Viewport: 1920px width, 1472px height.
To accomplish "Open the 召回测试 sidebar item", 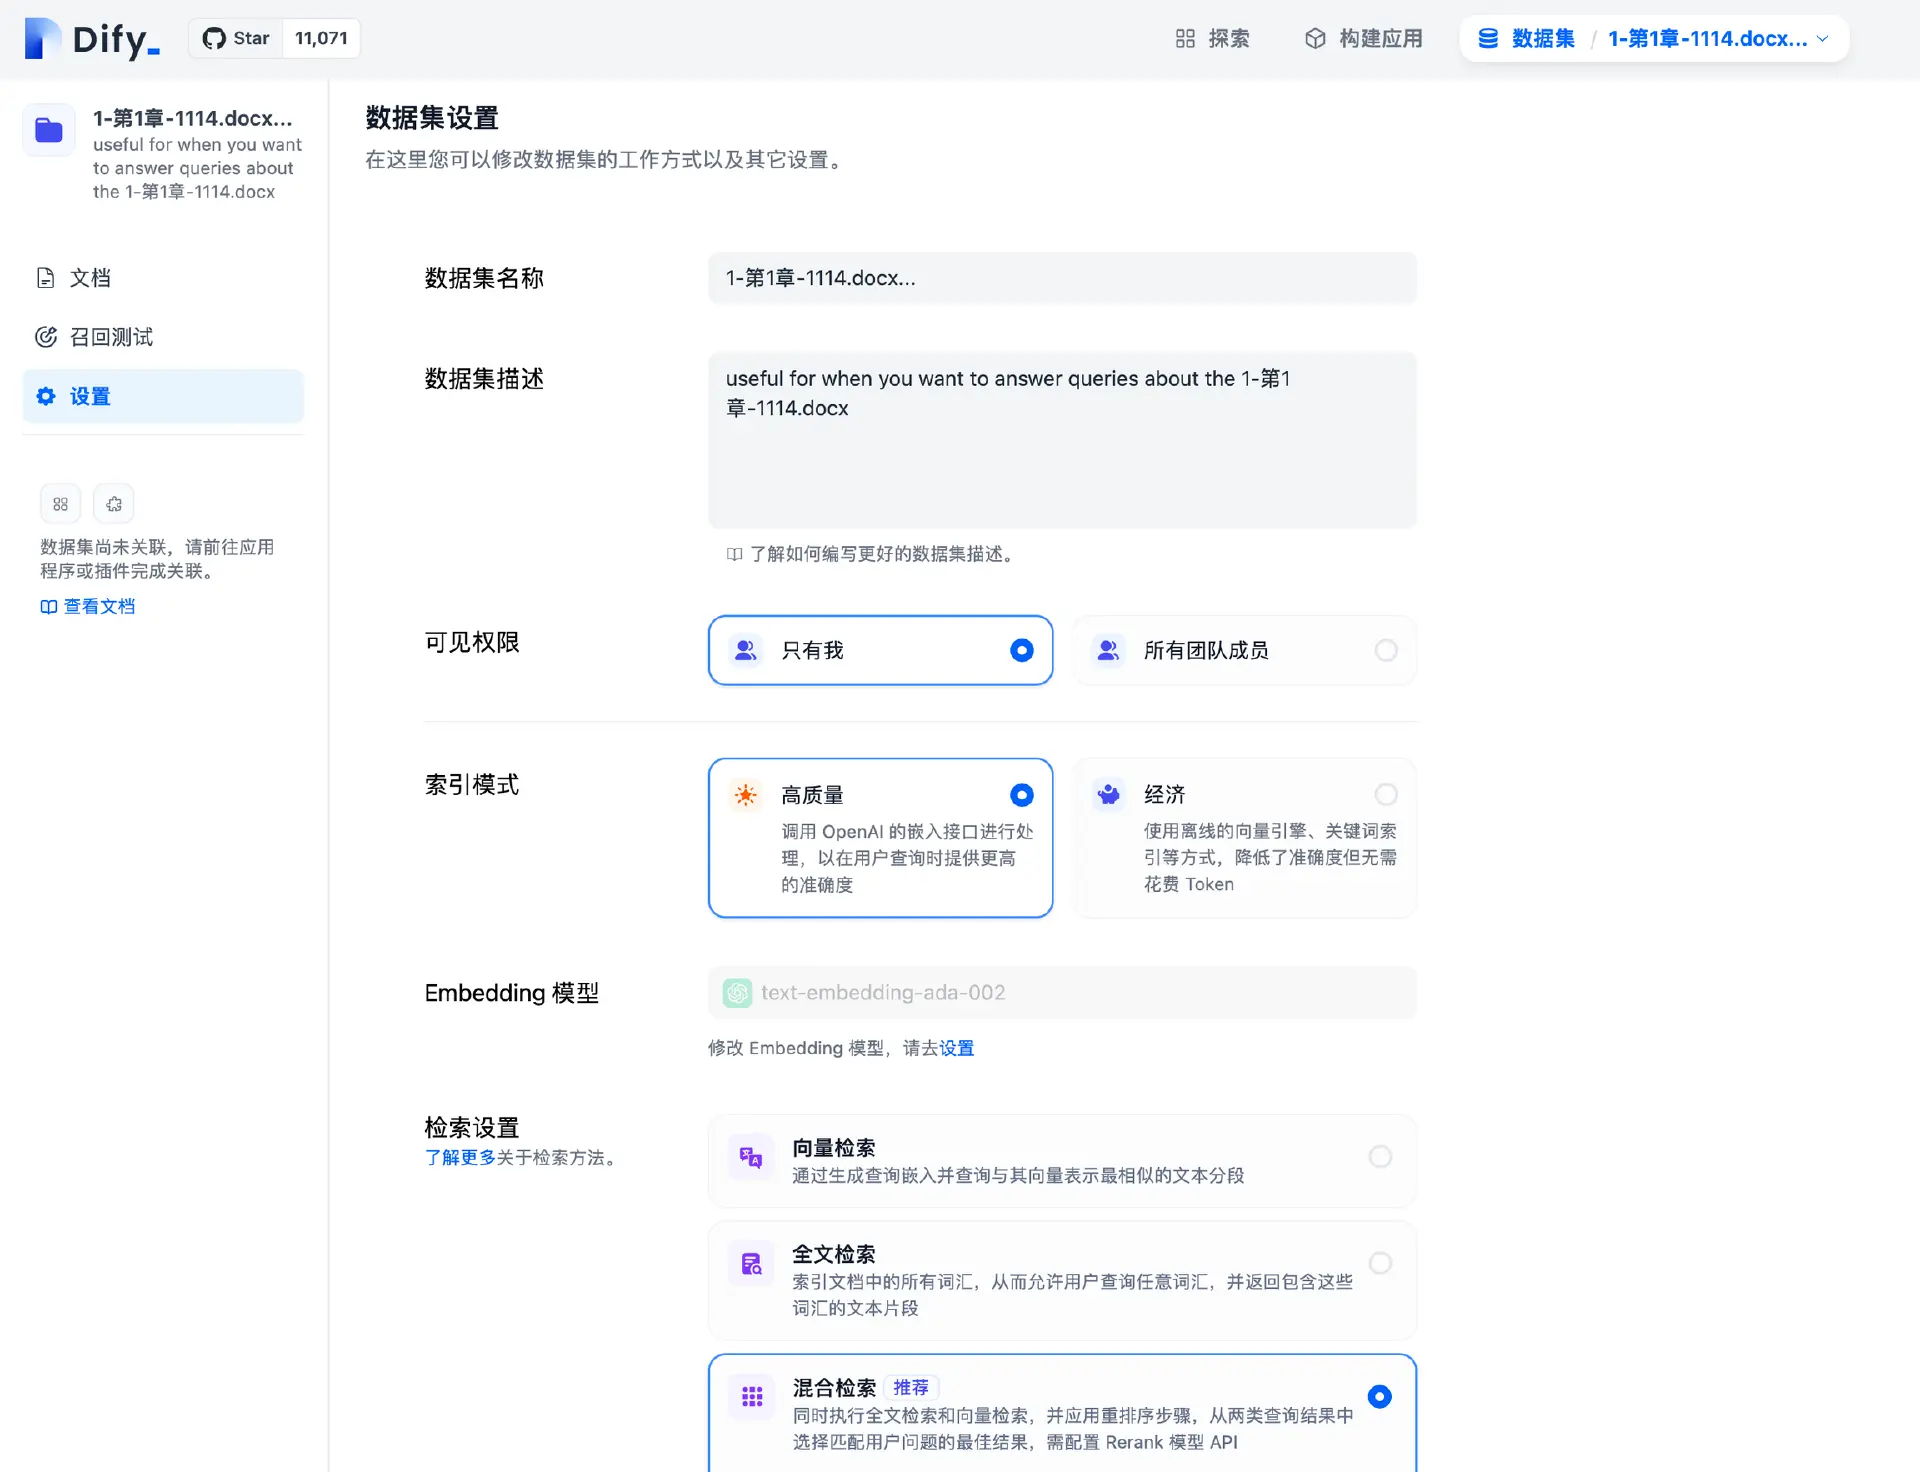I will pos(110,337).
